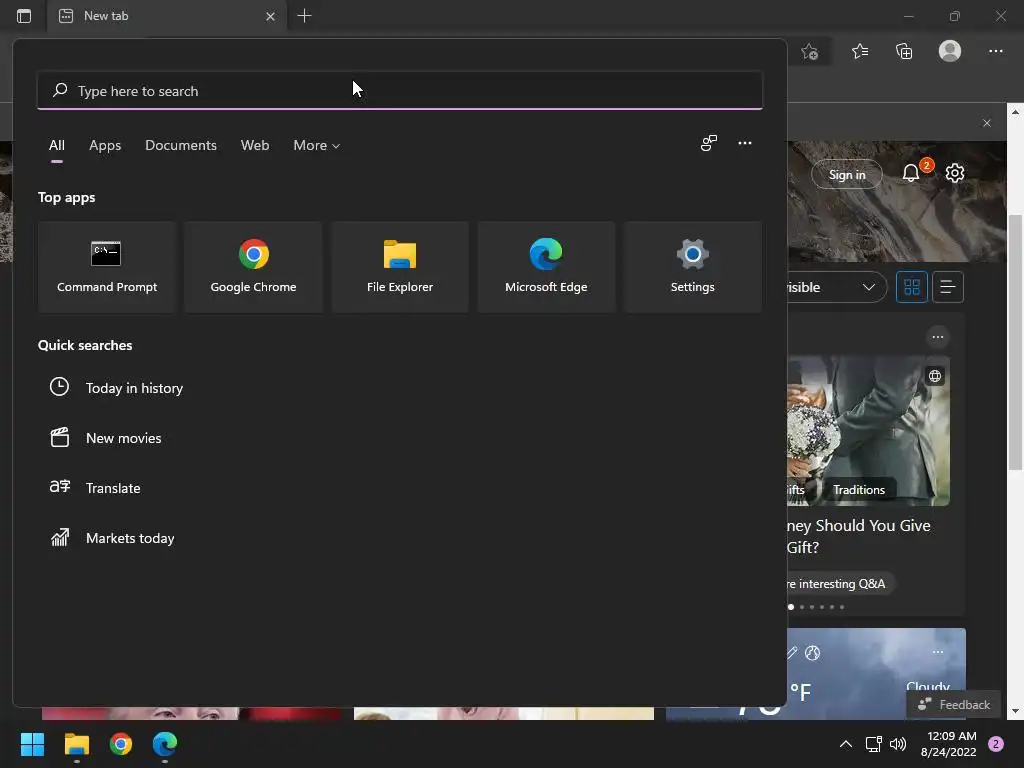Viewport: 1024px width, 768px height.
Task: Switch to the Web search tab
Action: 255,146
